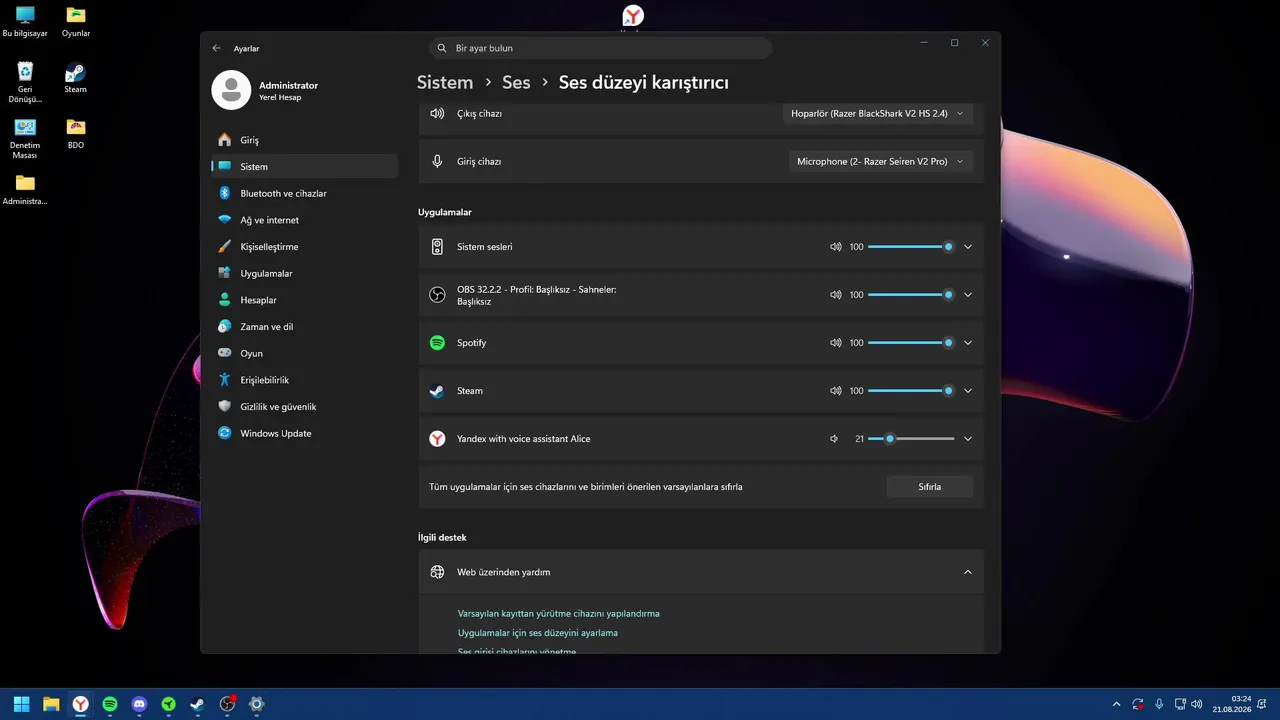The height and width of the screenshot is (720, 1280).
Task: Click the OBS volume slider
Action: click(x=911, y=295)
